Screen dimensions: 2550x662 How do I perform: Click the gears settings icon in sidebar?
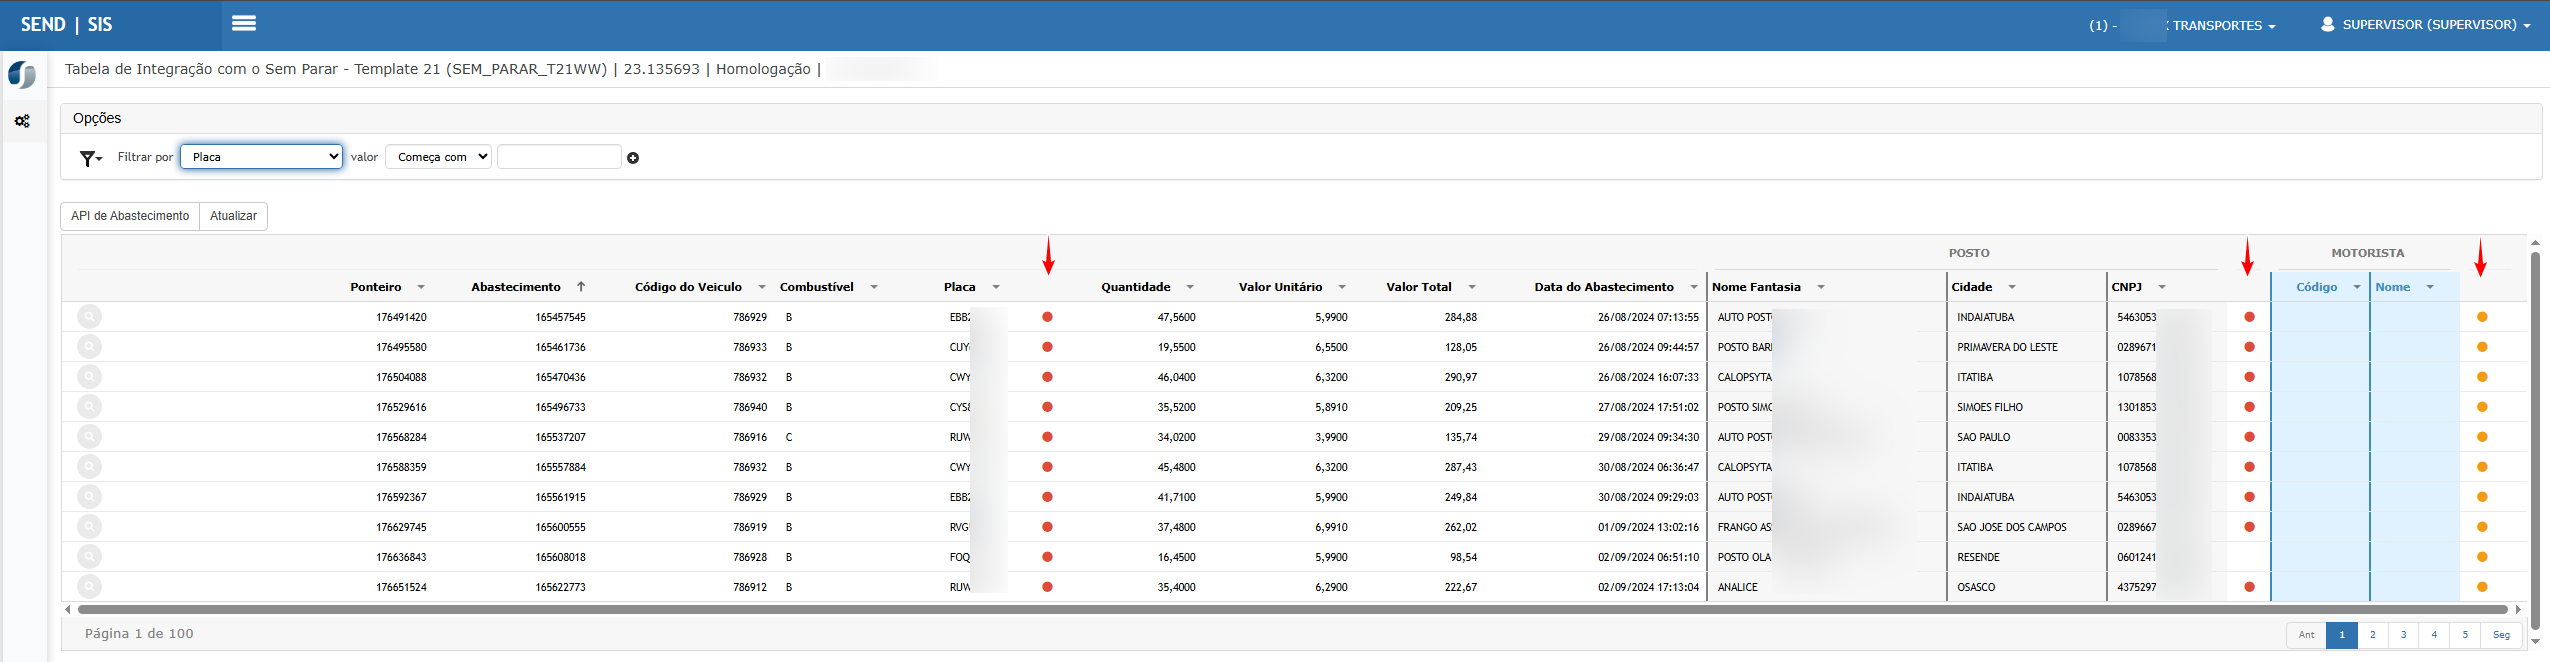22,121
